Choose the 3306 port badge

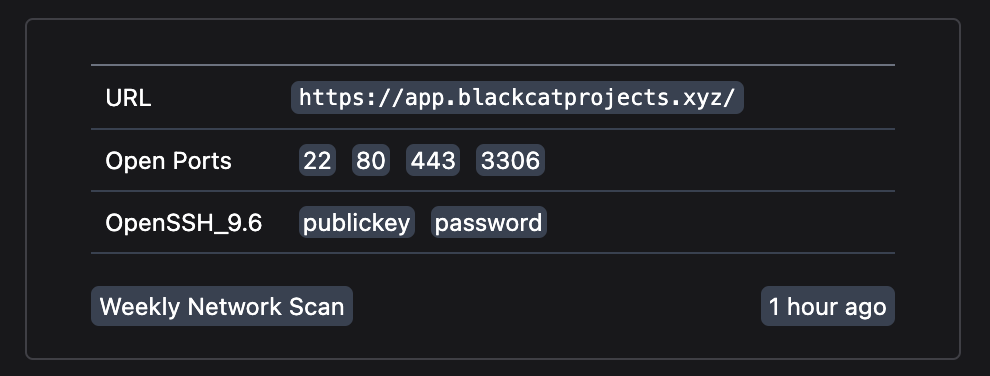coord(510,160)
